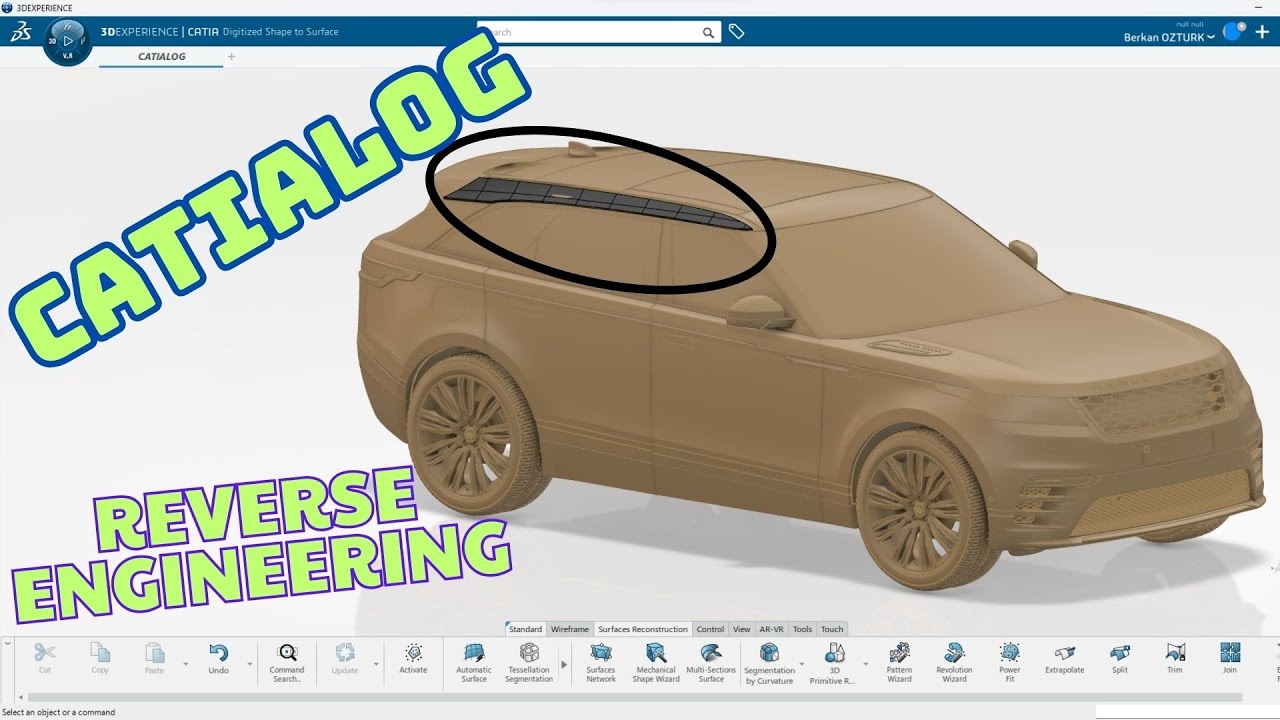This screenshot has height=720, width=1280.
Task: Switch to the View tab
Action: click(741, 629)
